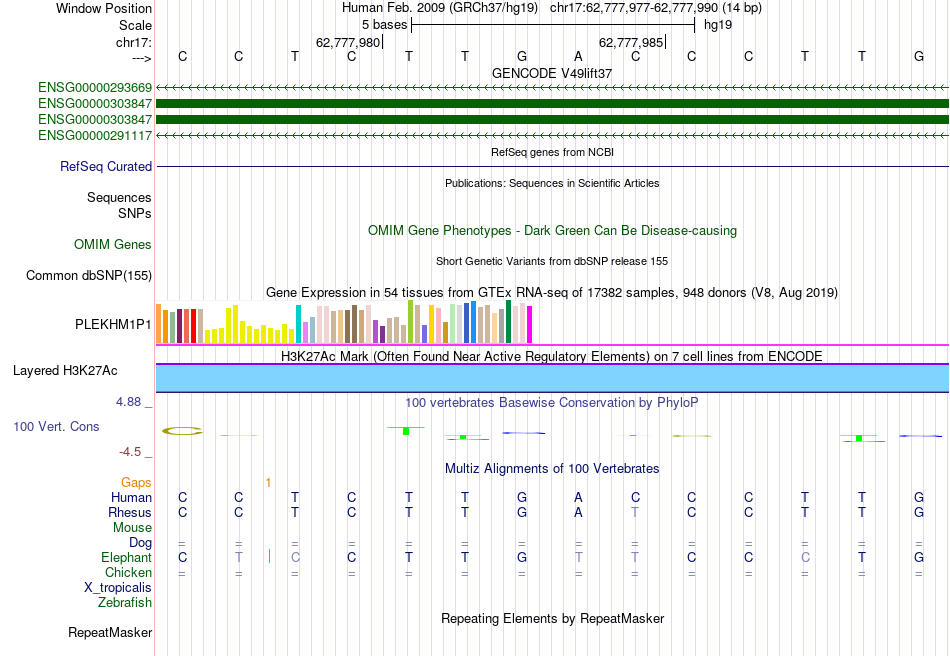Screen dimensions: 950x656
Task: Click the 100 Vert. Cons track label
Action: [56, 426]
